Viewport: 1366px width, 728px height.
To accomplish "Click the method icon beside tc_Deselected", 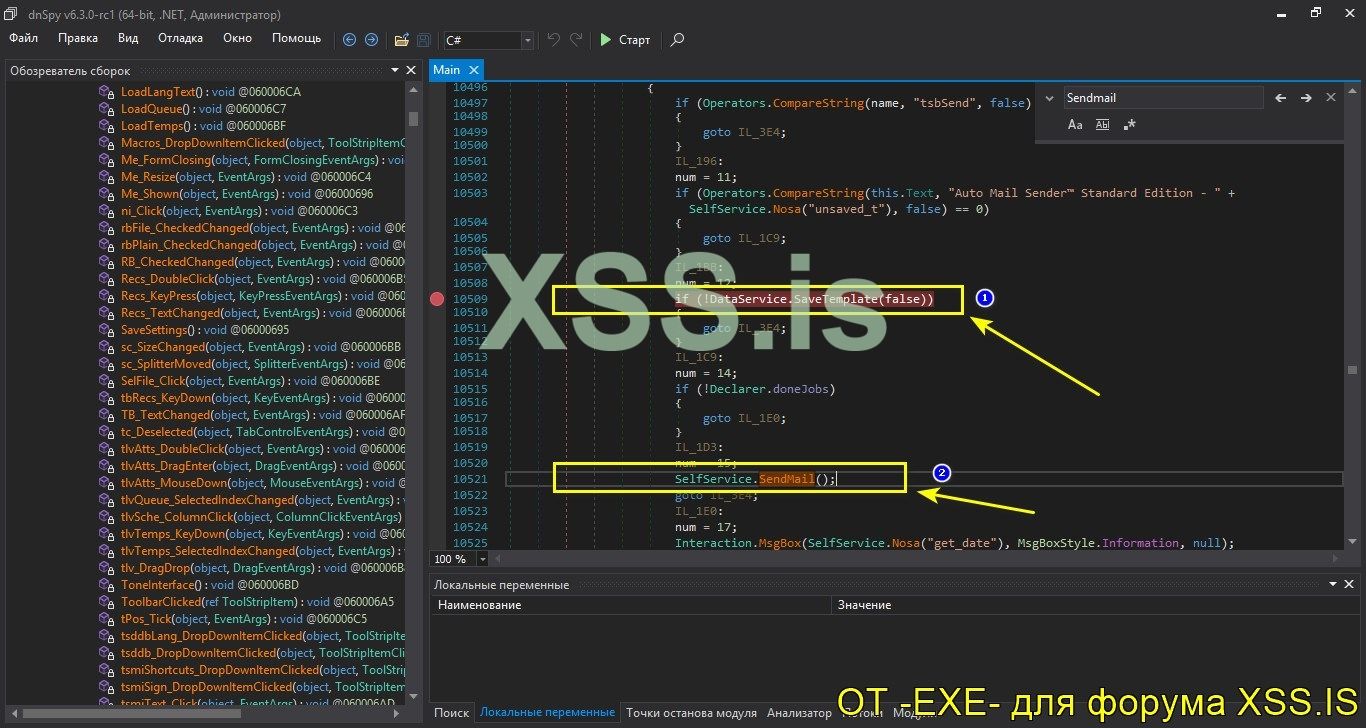I will point(107,432).
